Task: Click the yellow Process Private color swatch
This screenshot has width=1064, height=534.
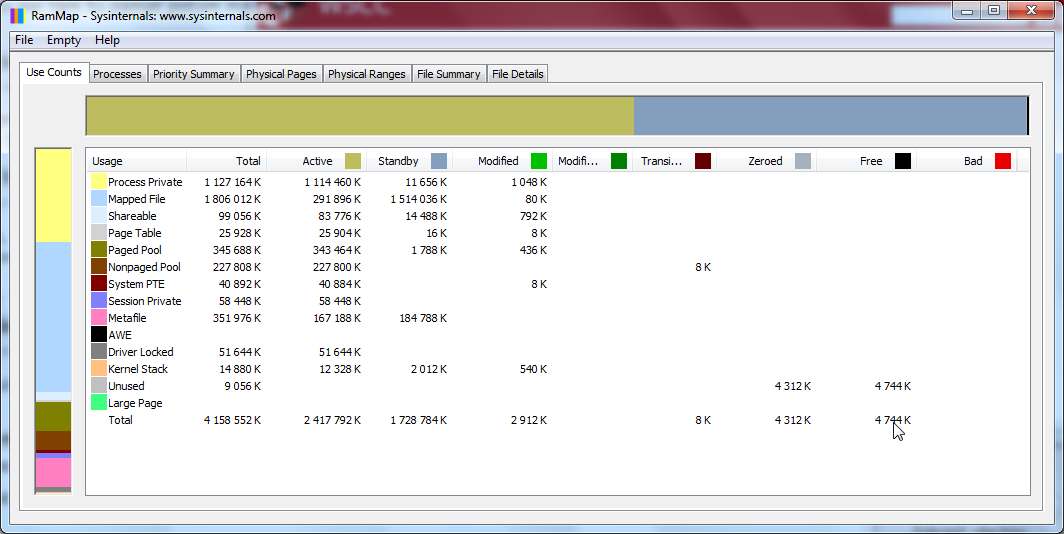Action: [98, 182]
